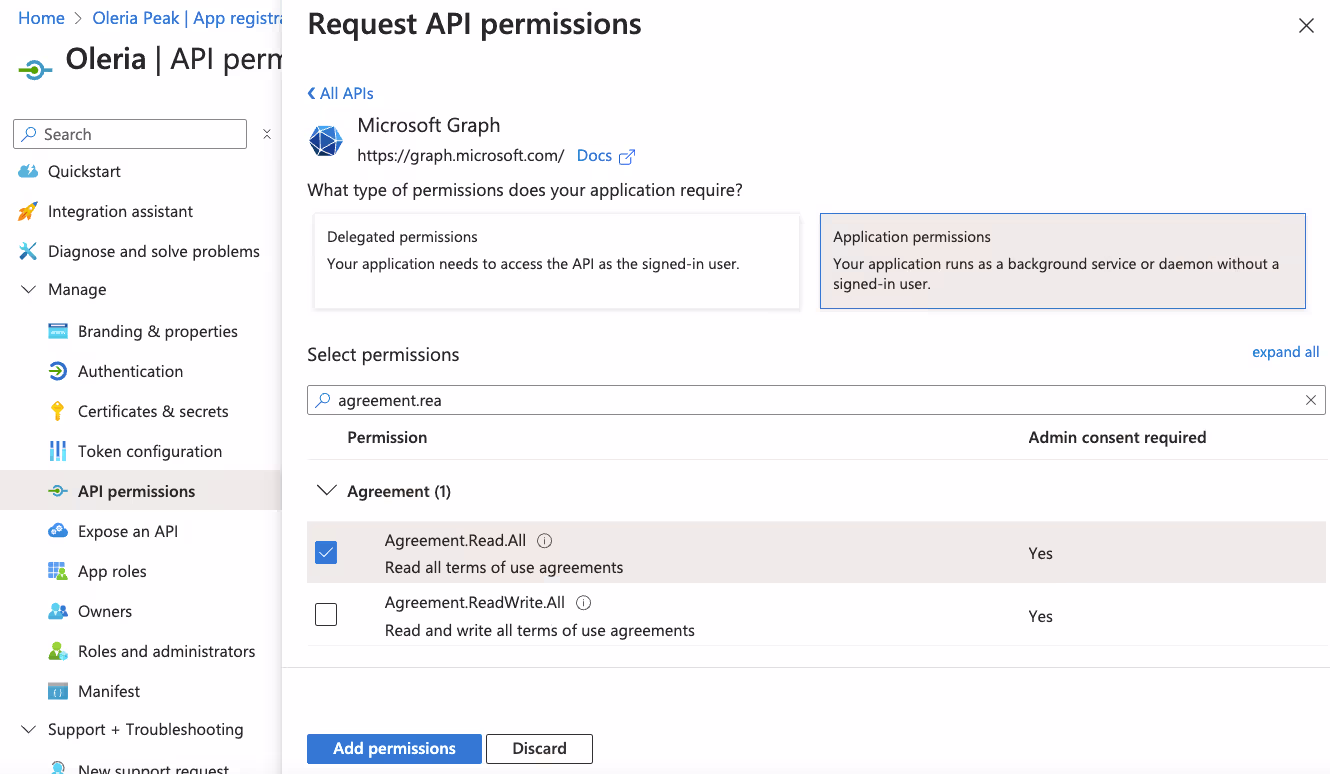The width and height of the screenshot is (1330, 774).
Task: Click the Add permissions button
Action: [394, 748]
